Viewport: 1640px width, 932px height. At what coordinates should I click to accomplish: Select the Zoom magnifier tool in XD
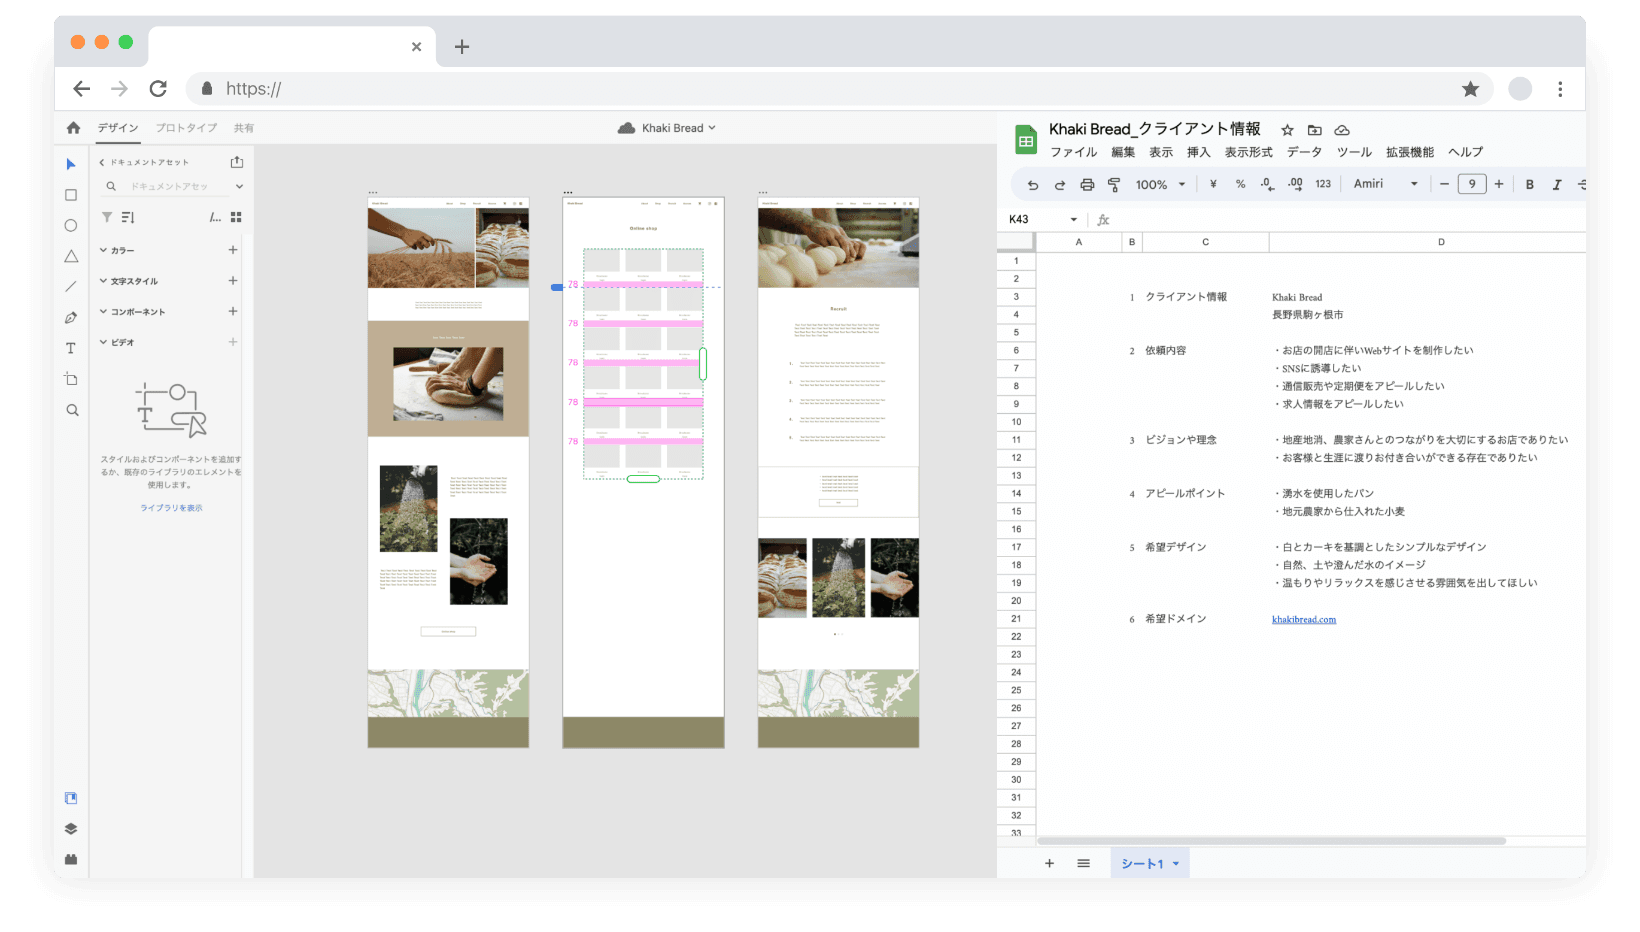click(x=72, y=410)
